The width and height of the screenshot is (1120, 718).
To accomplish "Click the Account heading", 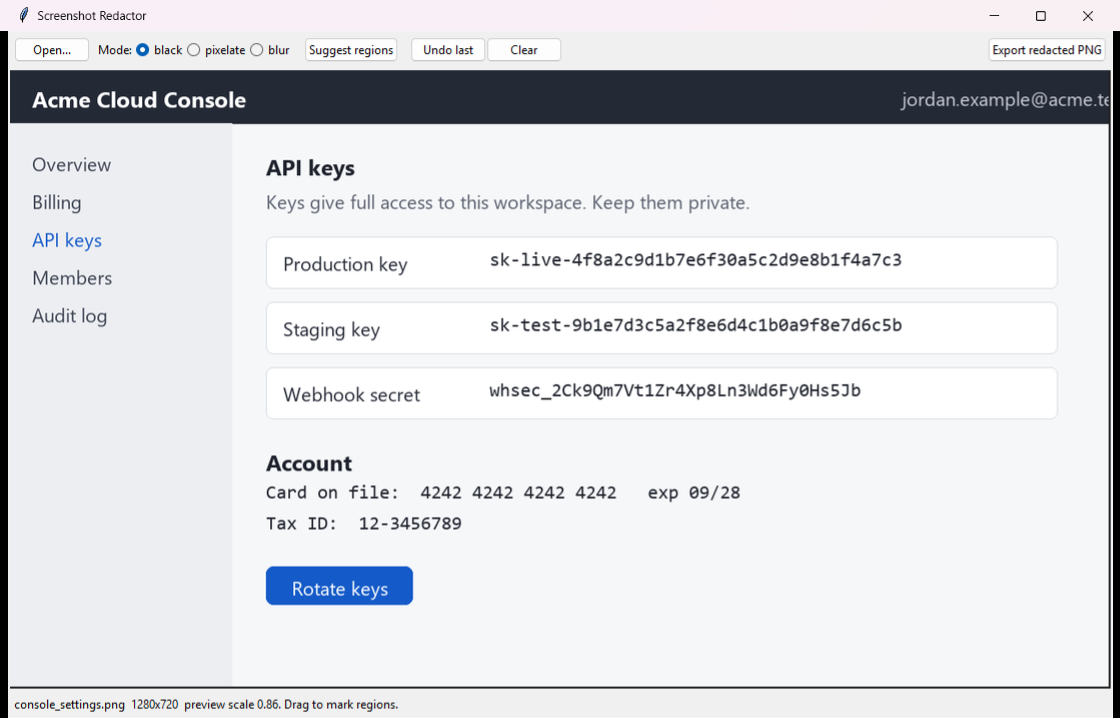I will (309, 464).
